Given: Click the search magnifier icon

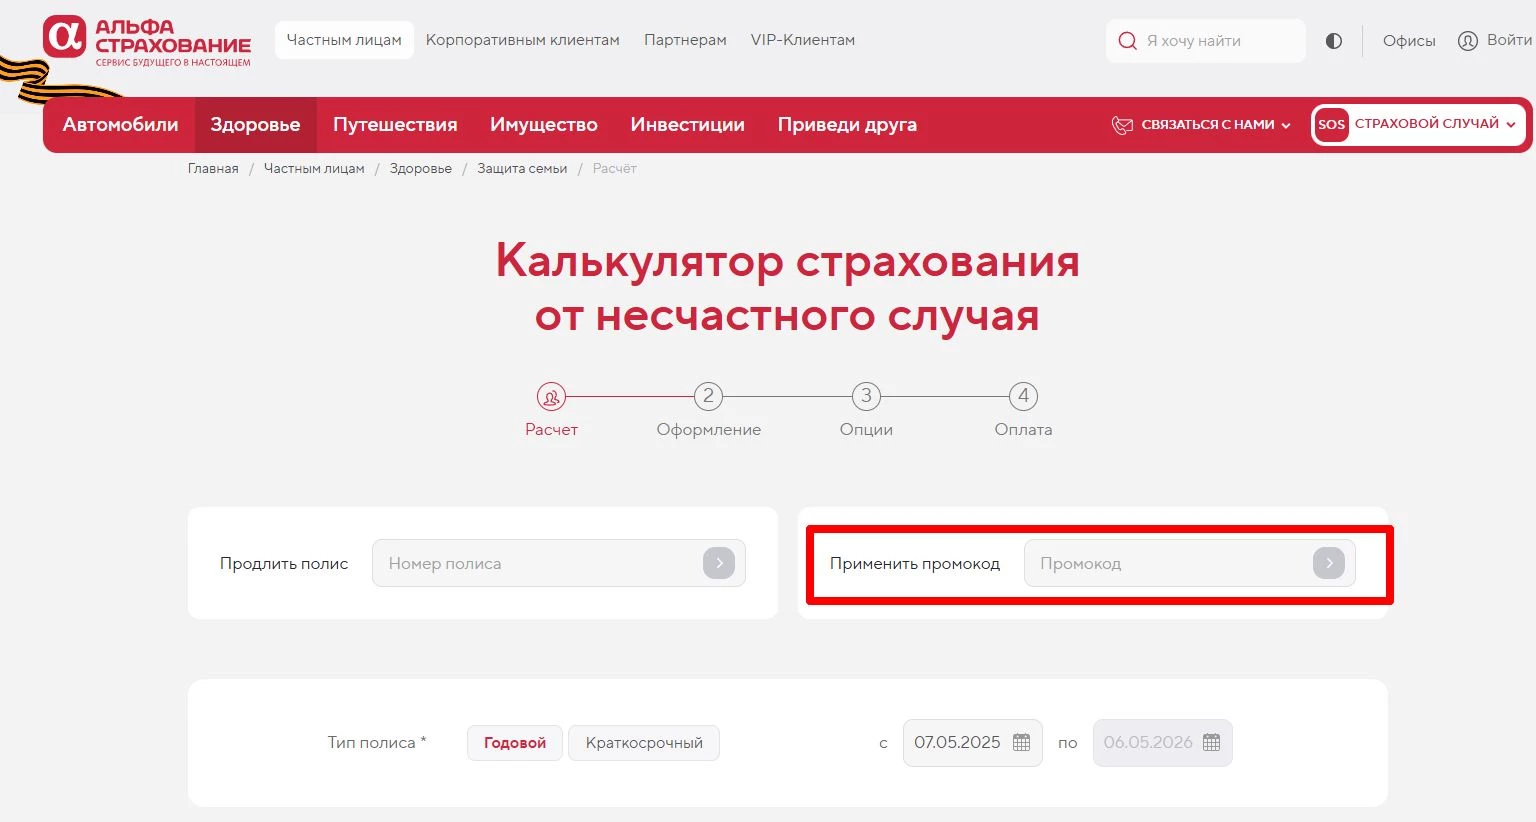Looking at the screenshot, I should pos(1127,40).
